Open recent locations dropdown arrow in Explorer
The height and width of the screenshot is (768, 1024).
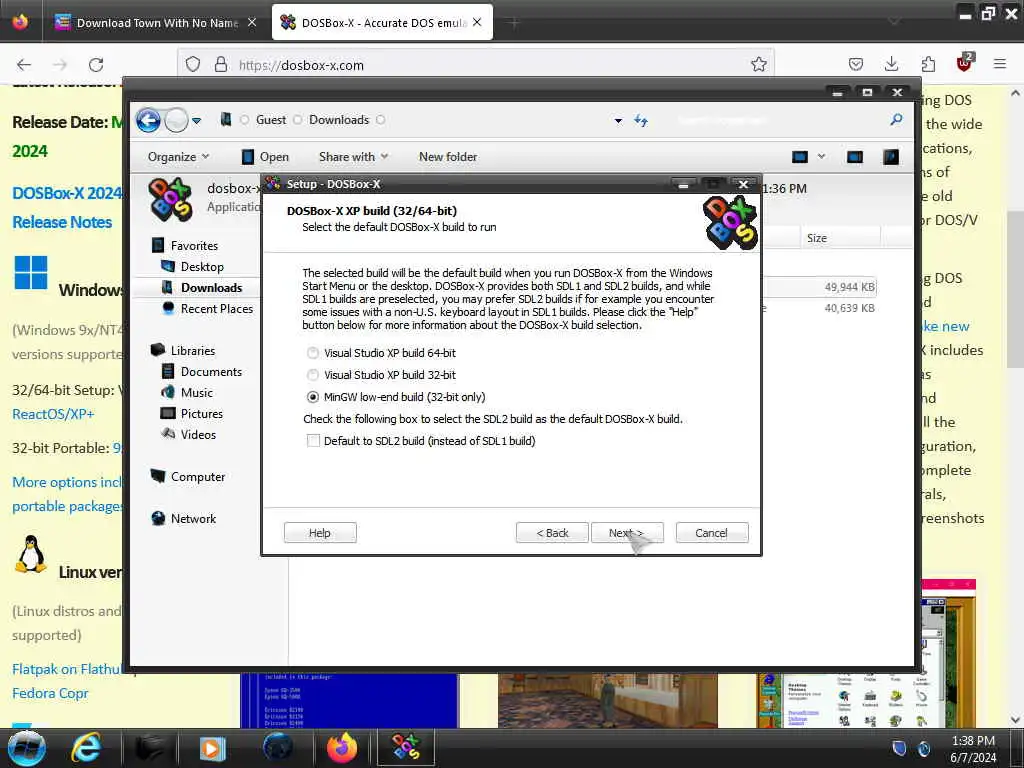pos(197,121)
